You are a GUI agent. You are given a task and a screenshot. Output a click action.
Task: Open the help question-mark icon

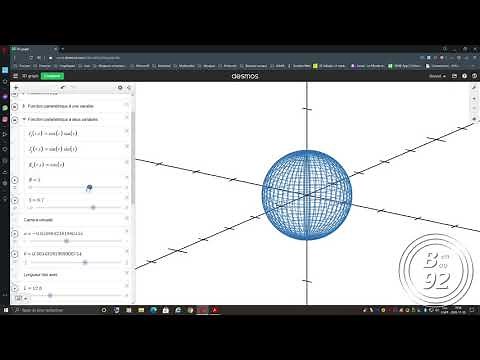click(x=464, y=76)
